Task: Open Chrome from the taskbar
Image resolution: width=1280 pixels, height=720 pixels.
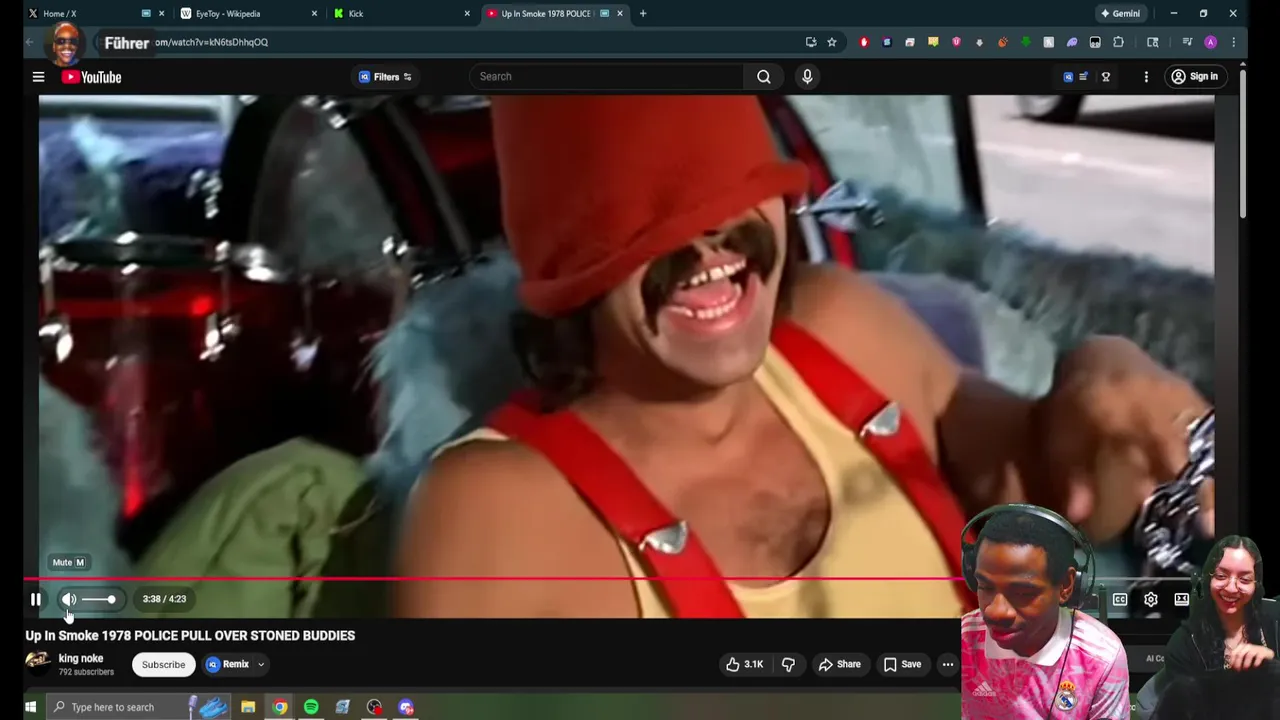Action: coord(280,707)
